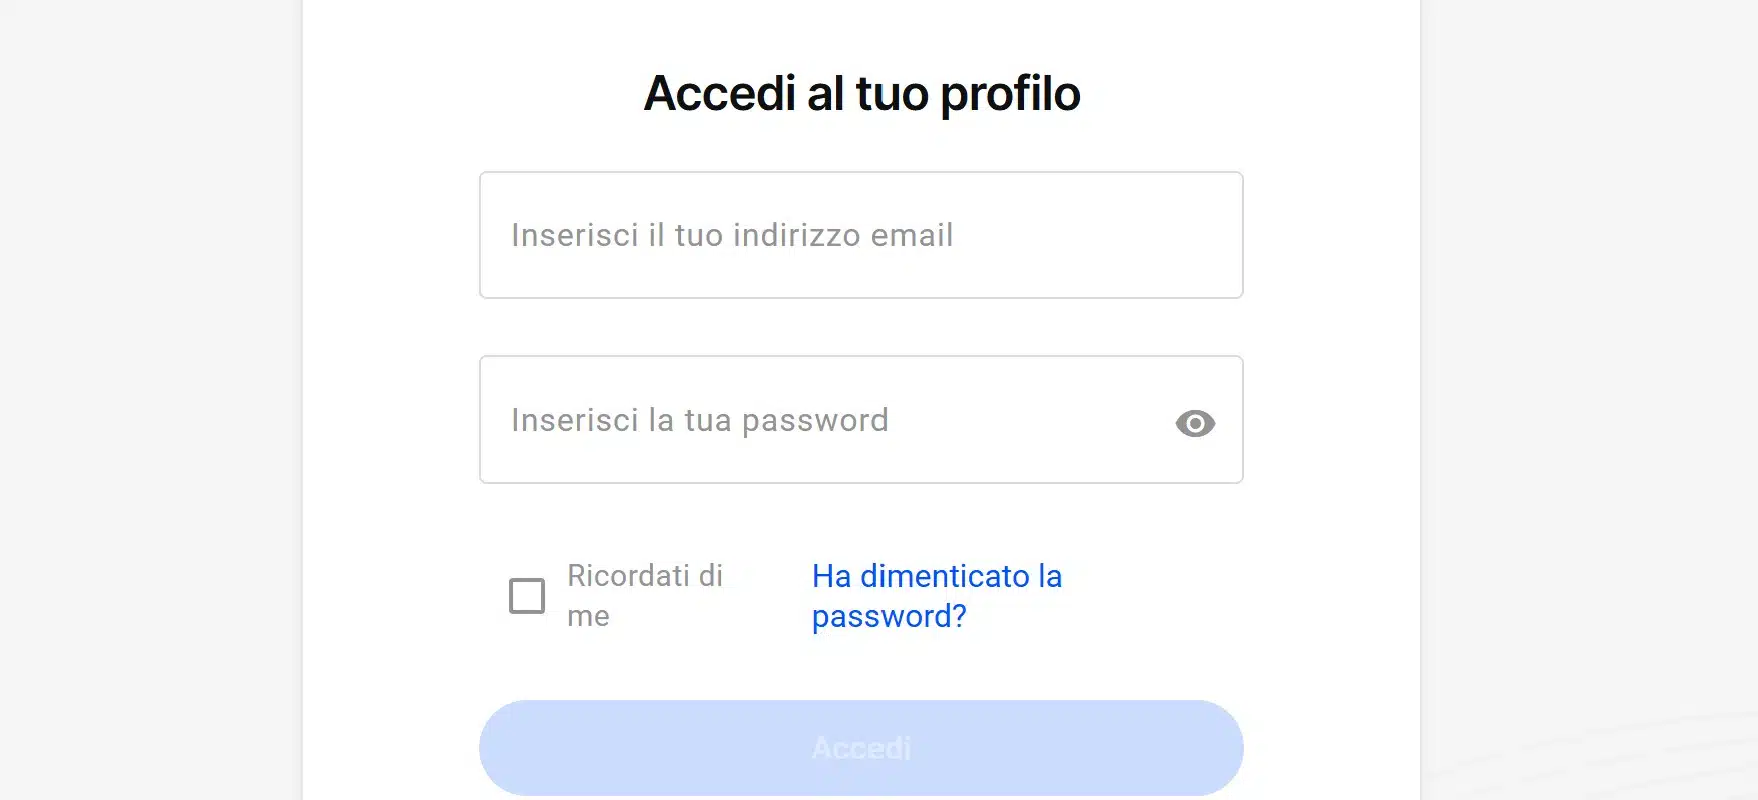Click the disabled Accedi button
1758x800 pixels.
[x=860, y=747]
